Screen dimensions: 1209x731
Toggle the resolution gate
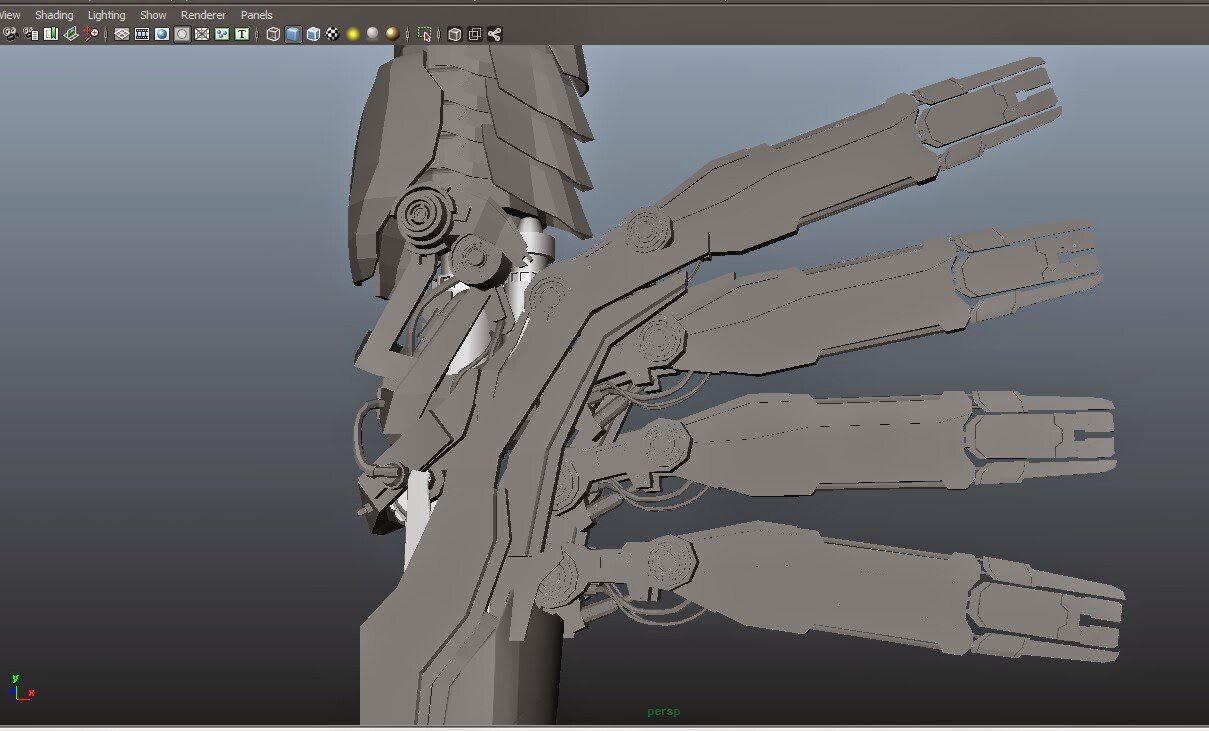tap(163, 33)
